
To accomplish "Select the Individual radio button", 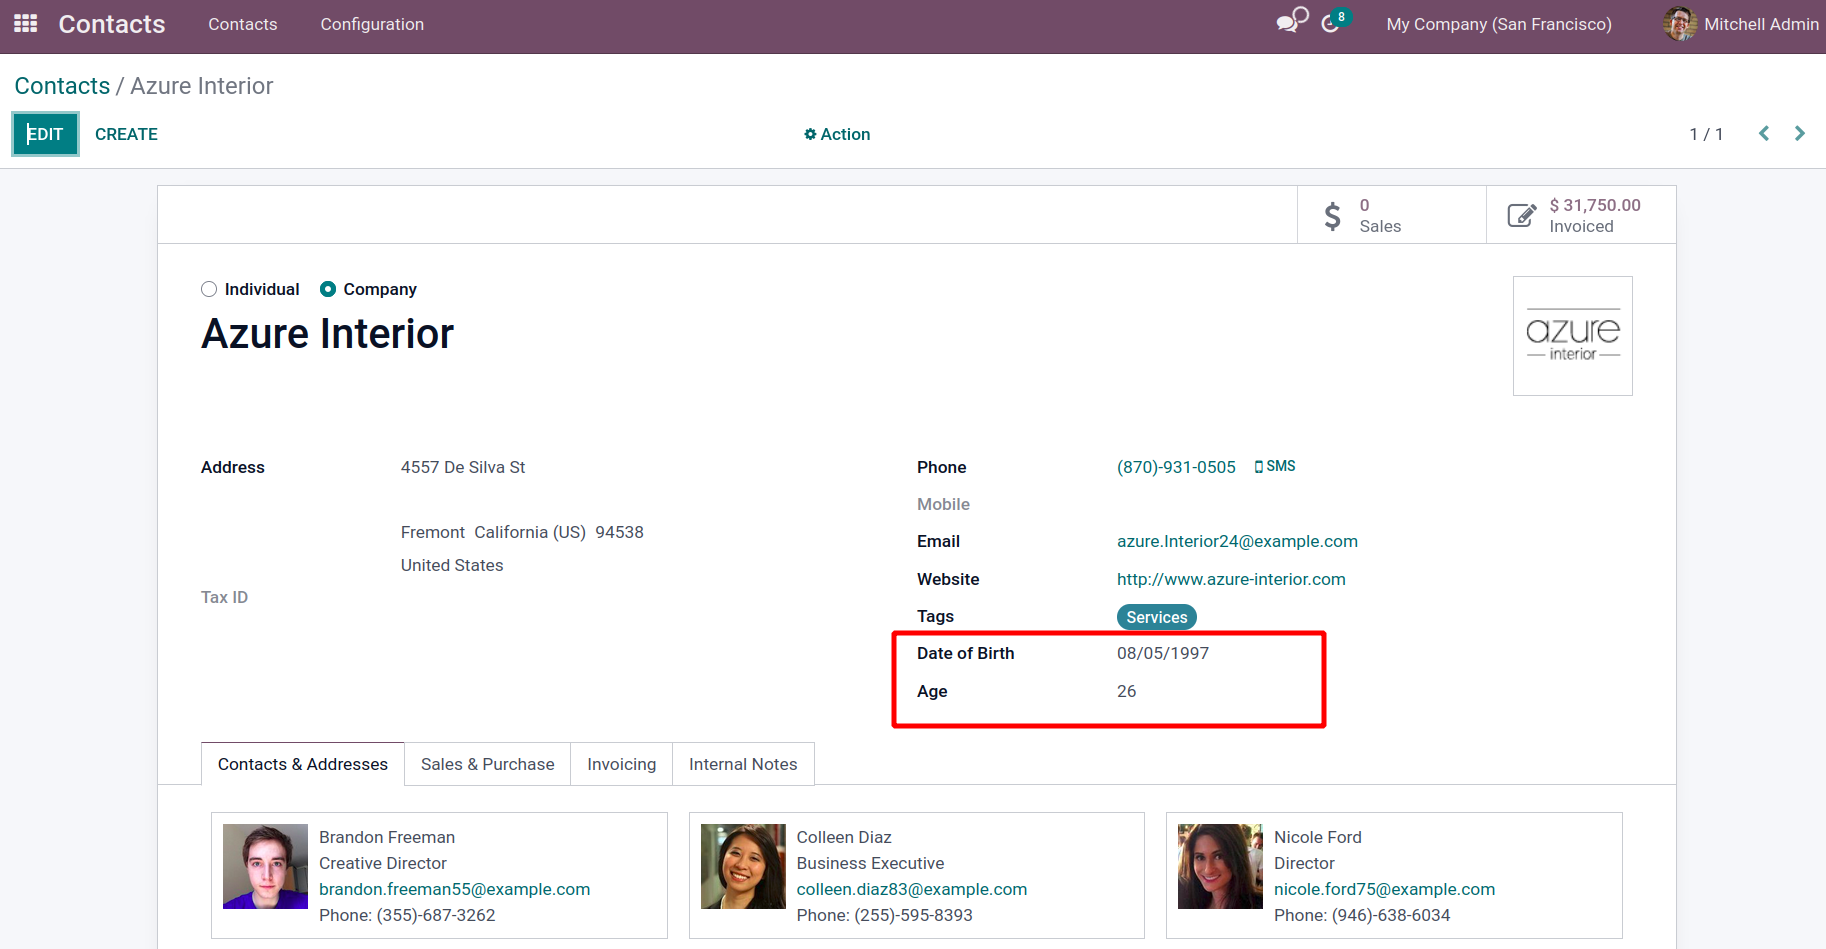I will pyautogui.click(x=209, y=289).
